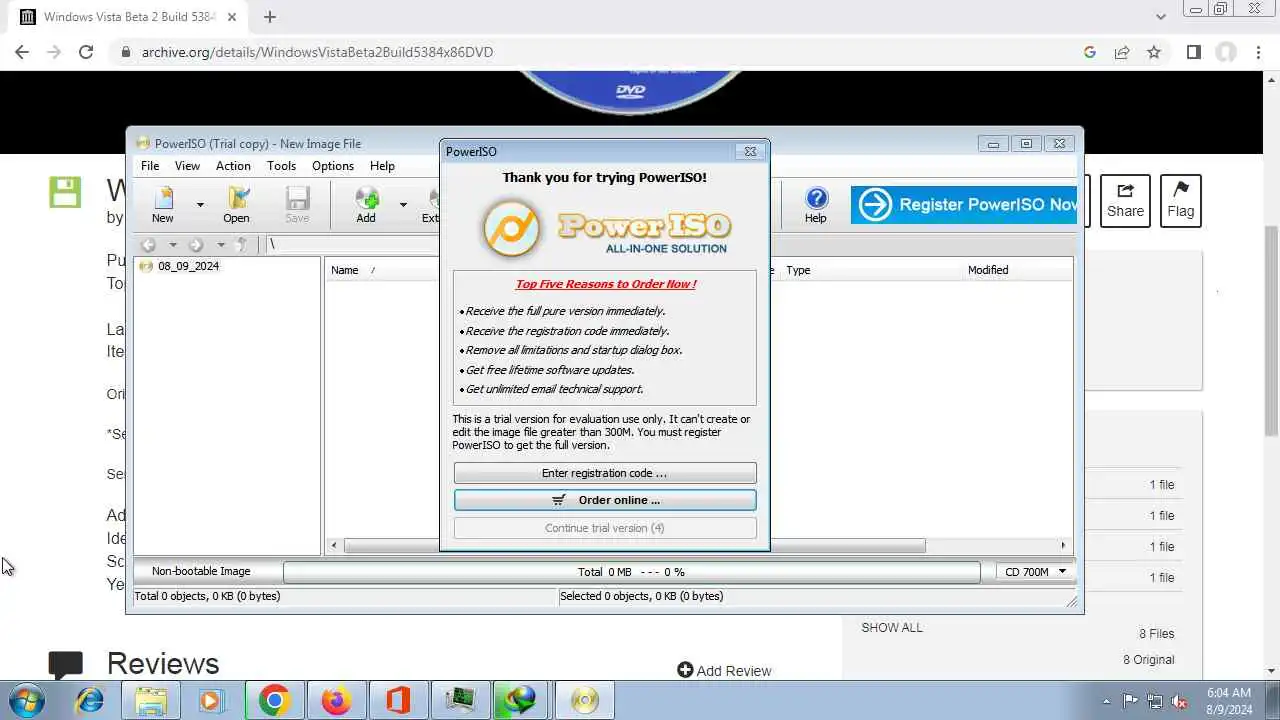Screen dimensions: 1280x720
Task: Click the Total capacity progress bar
Action: pyautogui.click(x=631, y=572)
